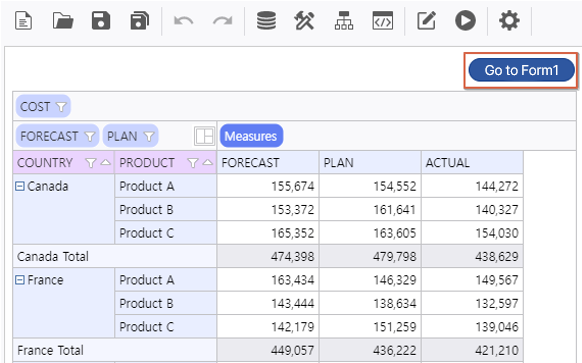Save using the floppy disk icon
Viewport: 582px width, 363px height.
pyautogui.click(x=101, y=20)
